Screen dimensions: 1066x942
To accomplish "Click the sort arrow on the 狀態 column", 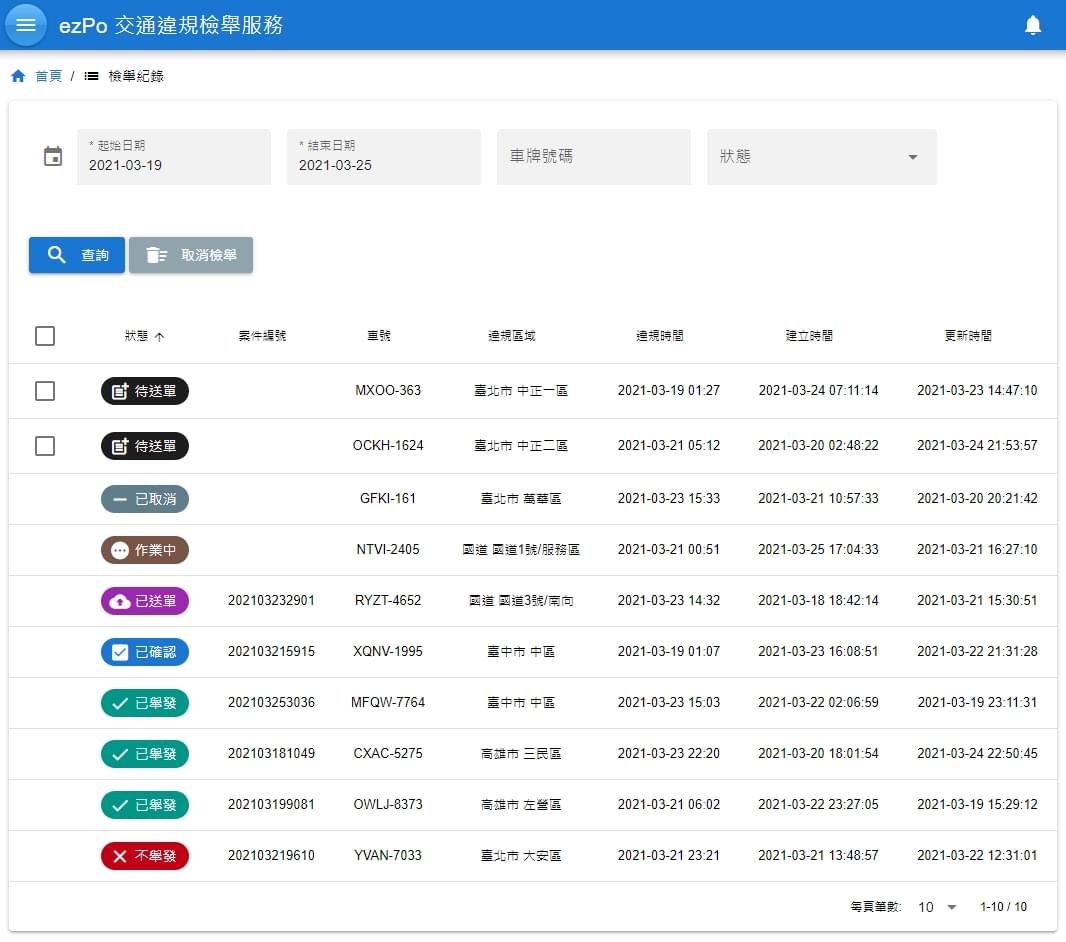I will click(159, 336).
